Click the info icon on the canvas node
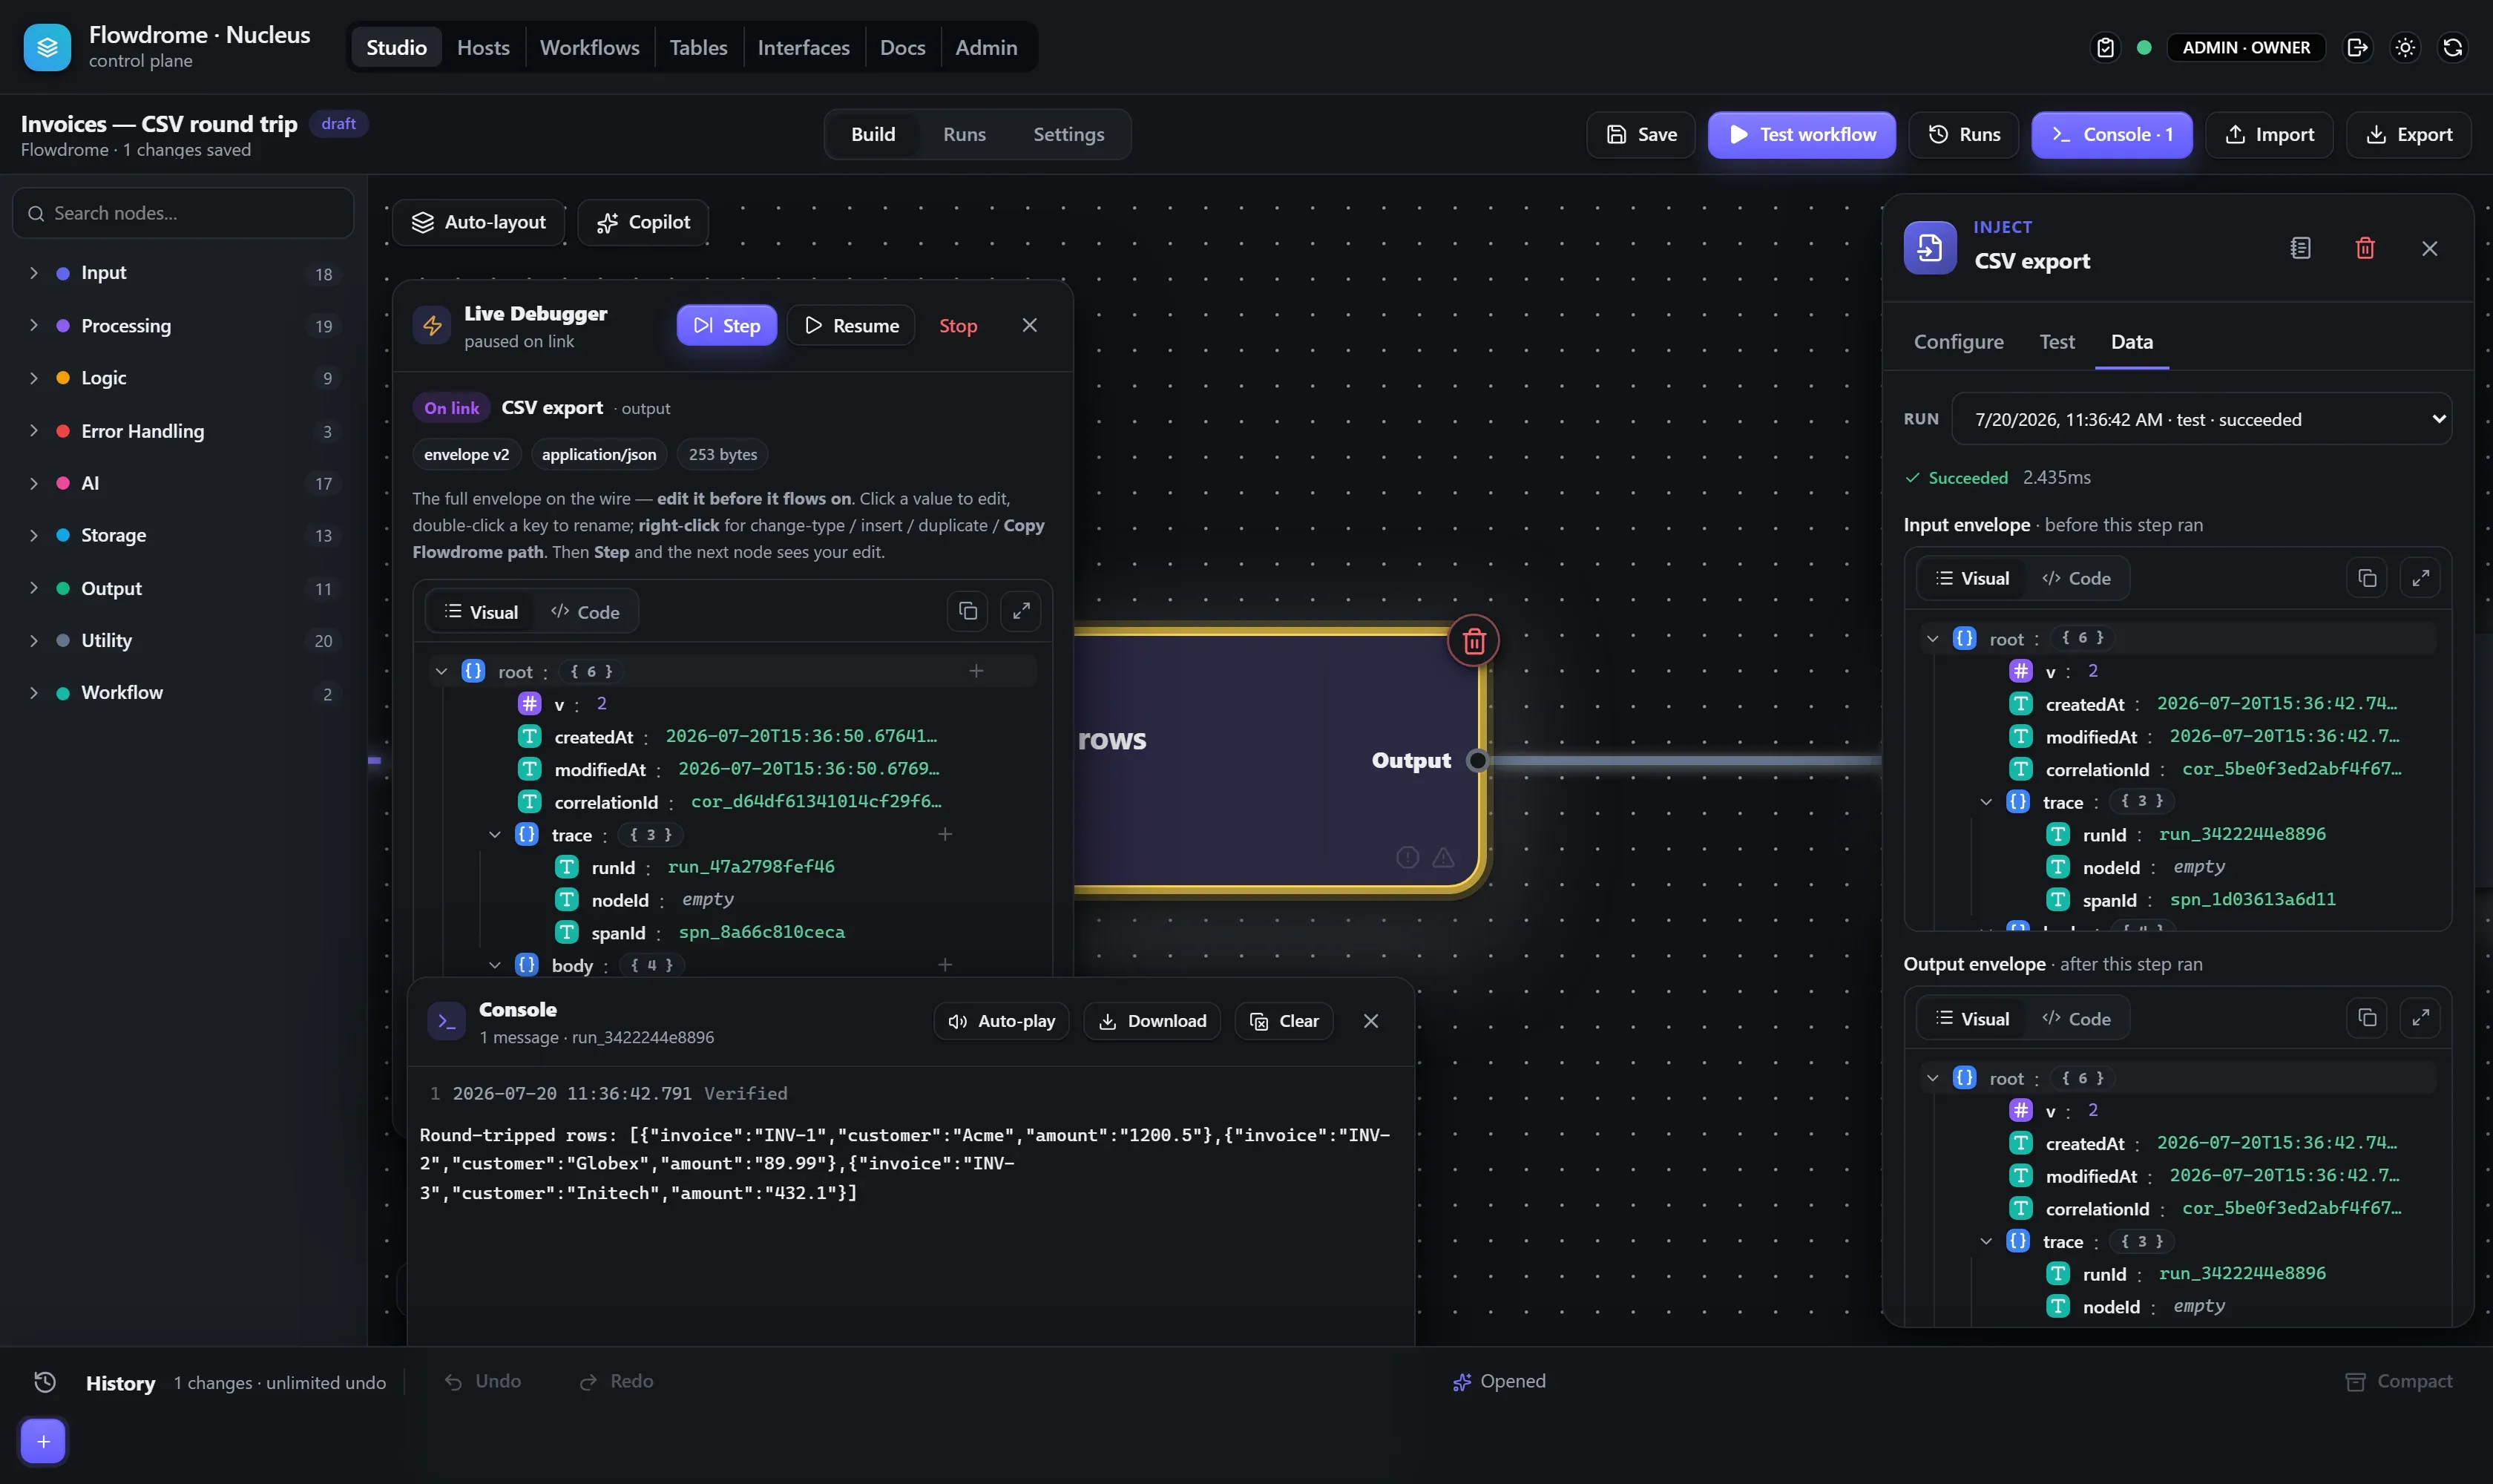 (x=1407, y=857)
